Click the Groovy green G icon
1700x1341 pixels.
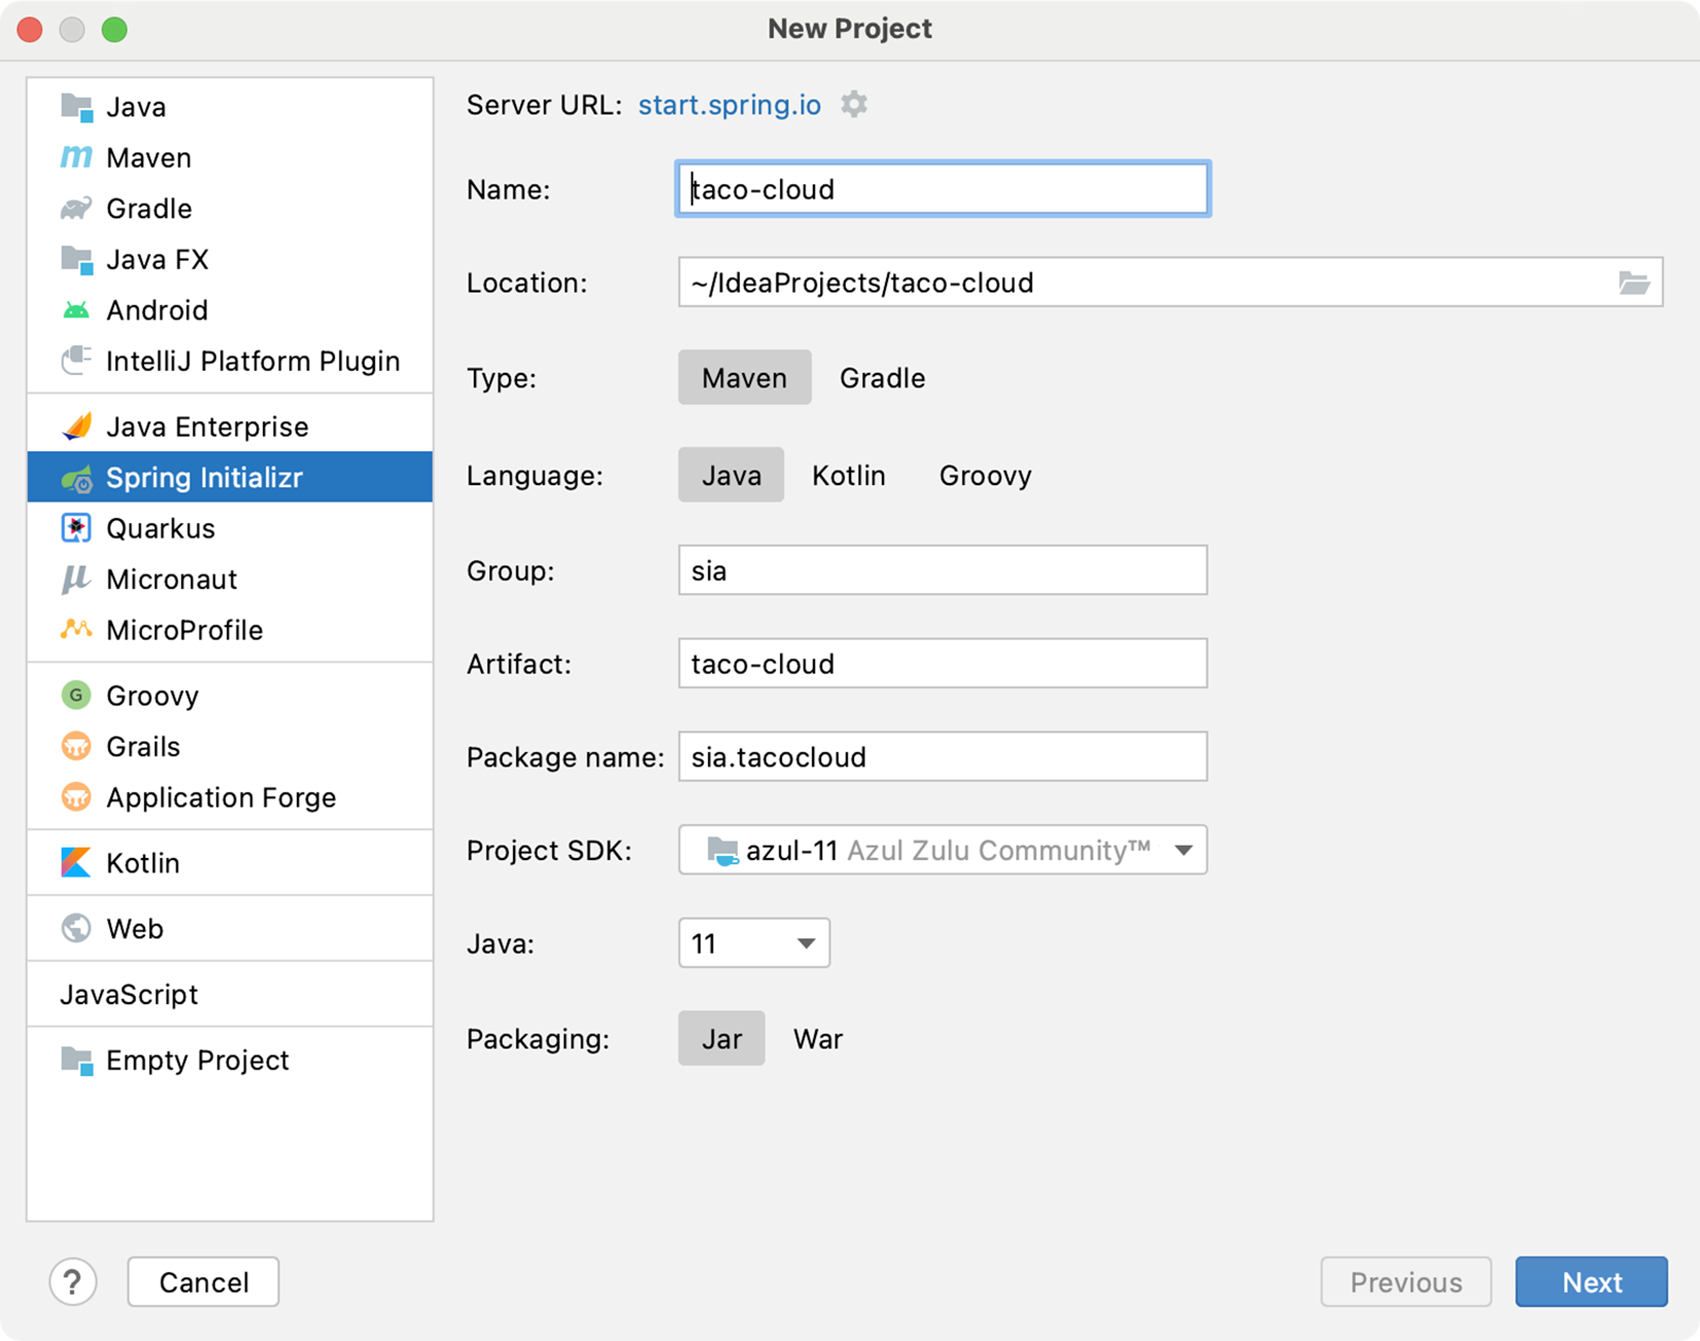point(77,696)
